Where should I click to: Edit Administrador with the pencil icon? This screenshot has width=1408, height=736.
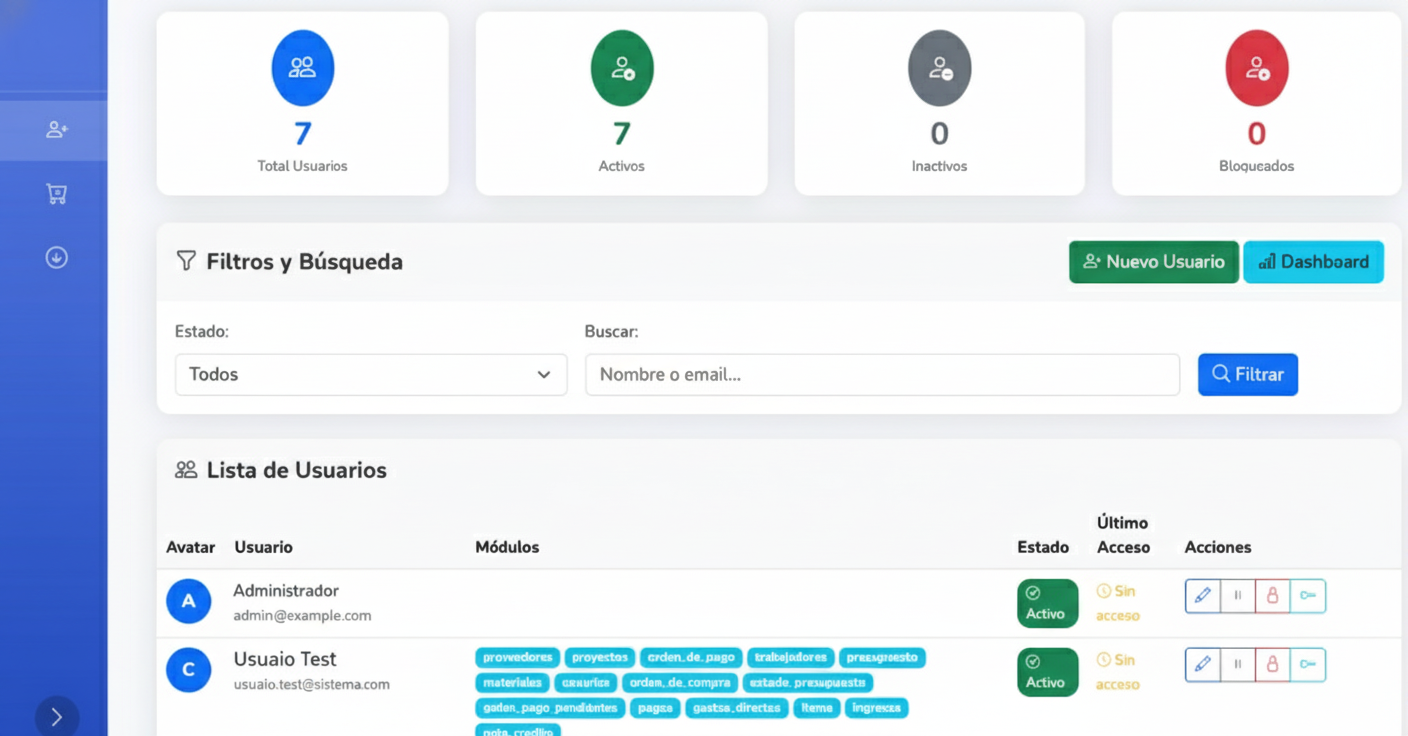[x=1203, y=596]
